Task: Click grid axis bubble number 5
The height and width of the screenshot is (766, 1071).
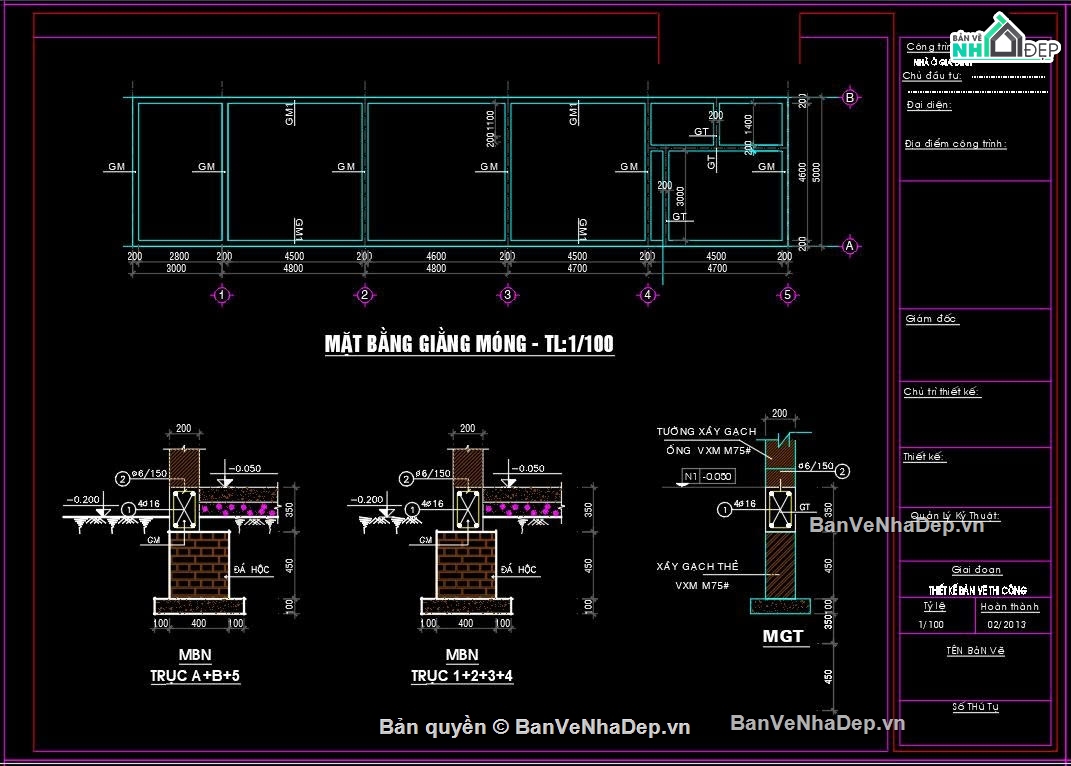Action: [788, 295]
